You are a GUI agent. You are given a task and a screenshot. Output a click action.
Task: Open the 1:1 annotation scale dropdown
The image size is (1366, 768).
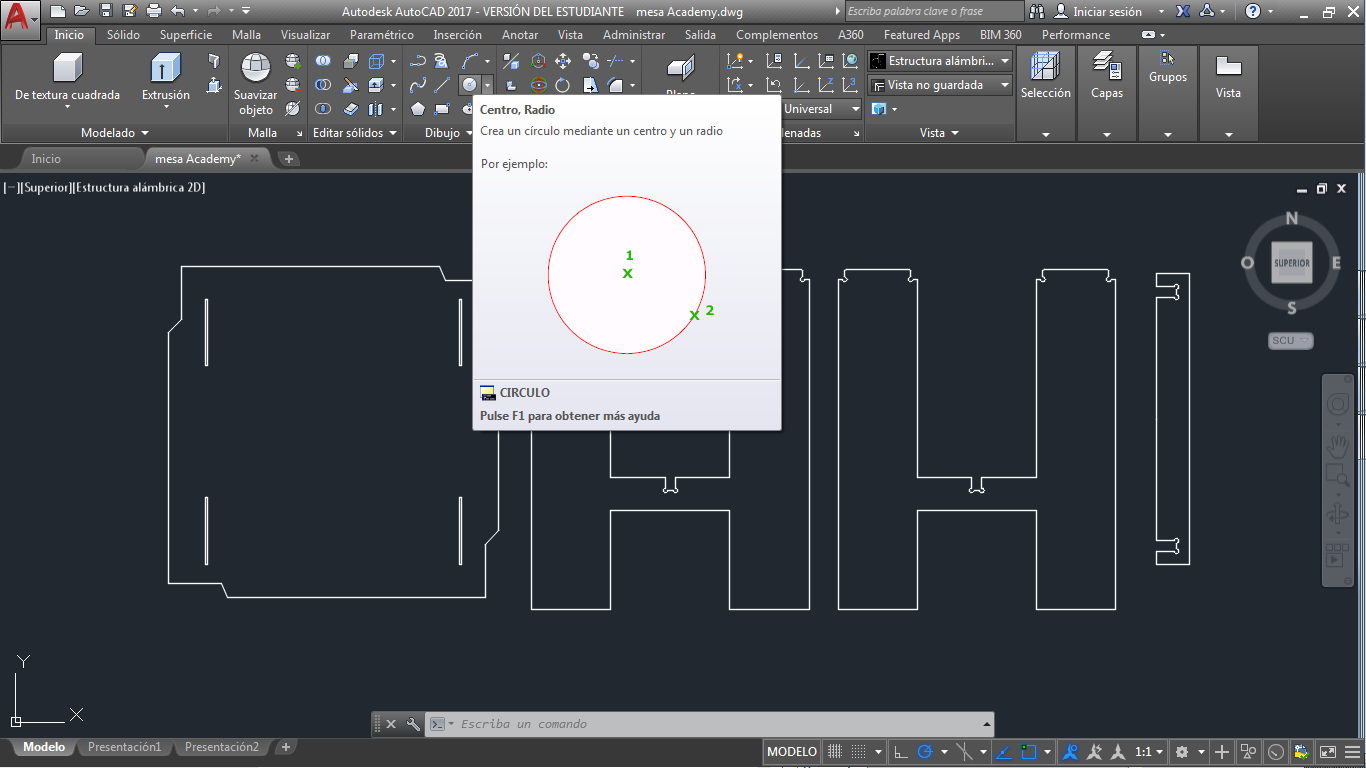coord(1149,752)
